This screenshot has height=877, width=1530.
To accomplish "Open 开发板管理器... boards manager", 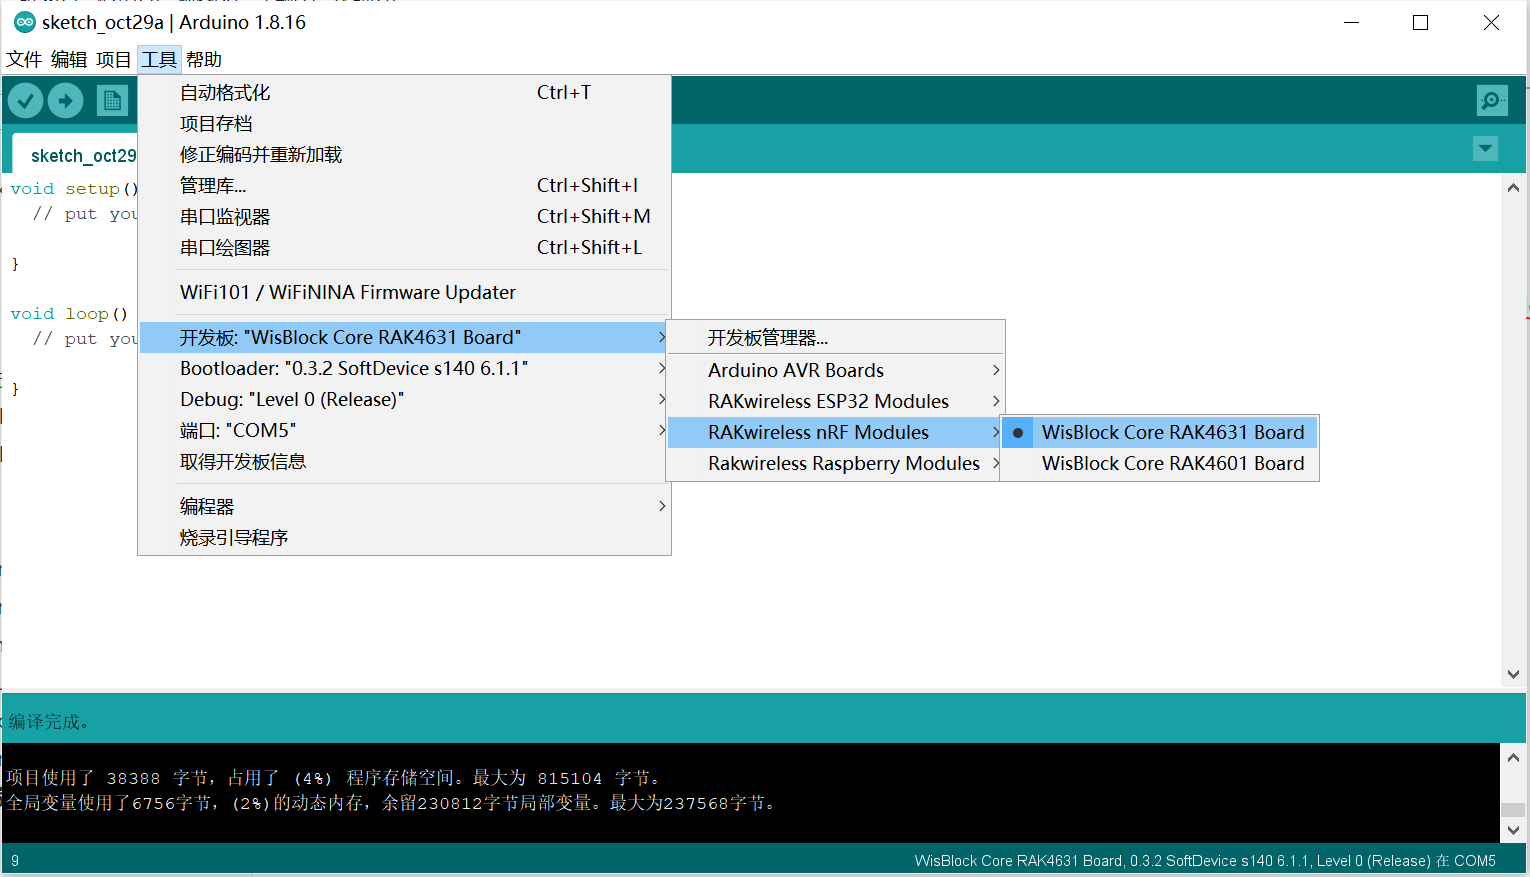I will [835, 337].
